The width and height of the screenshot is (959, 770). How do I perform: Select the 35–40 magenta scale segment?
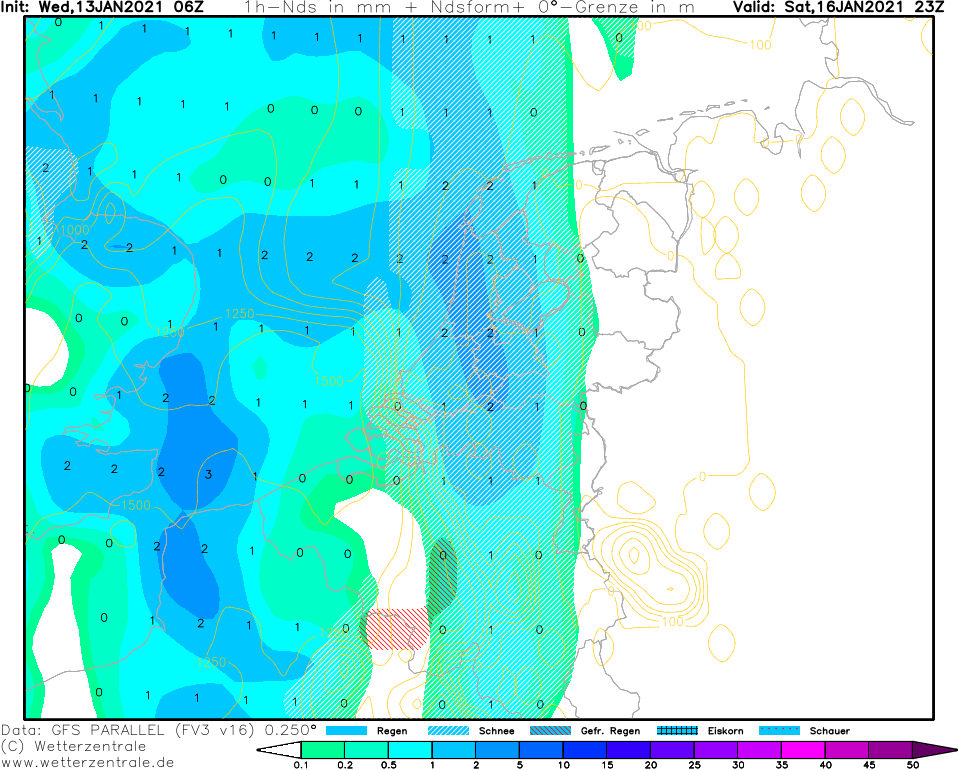point(804,750)
